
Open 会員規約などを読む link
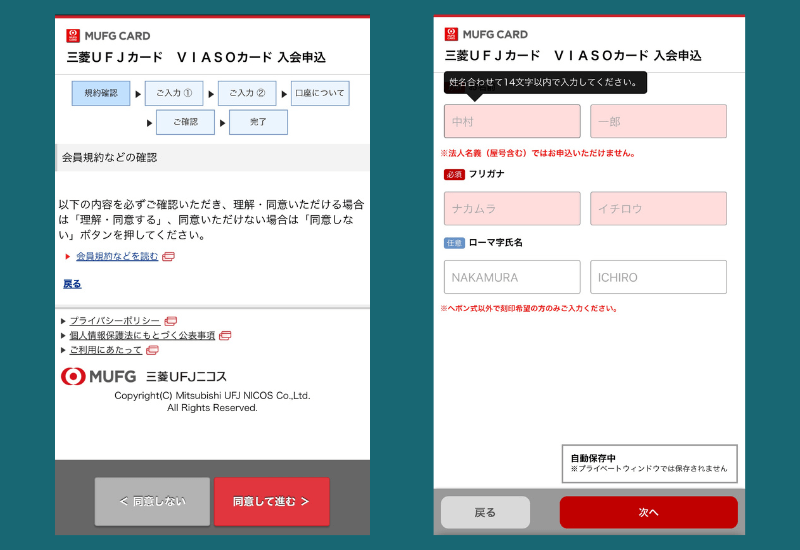[117, 256]
